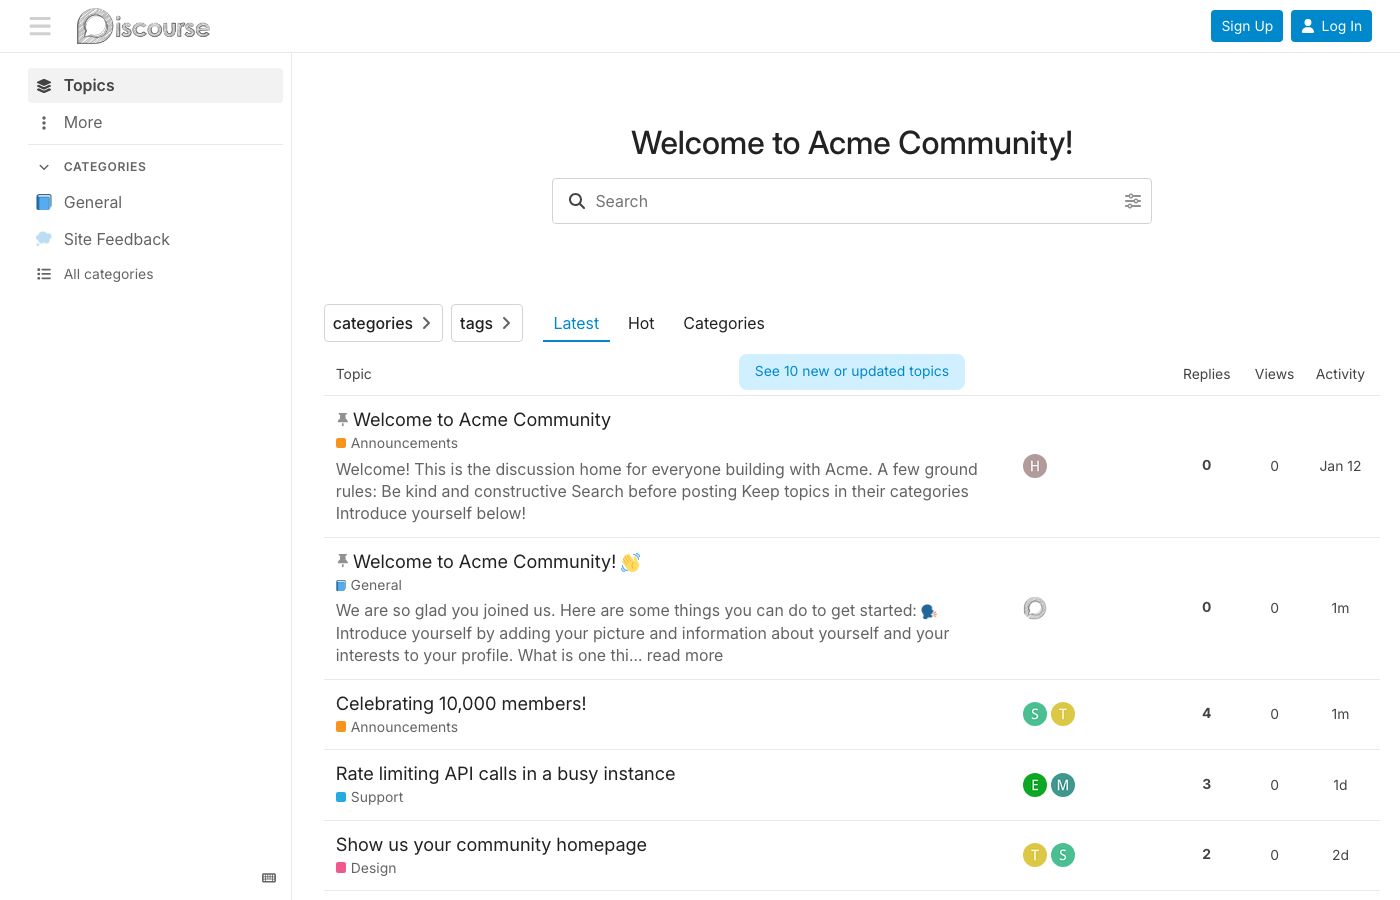Open All categories in sidebar

pos(155,274)
